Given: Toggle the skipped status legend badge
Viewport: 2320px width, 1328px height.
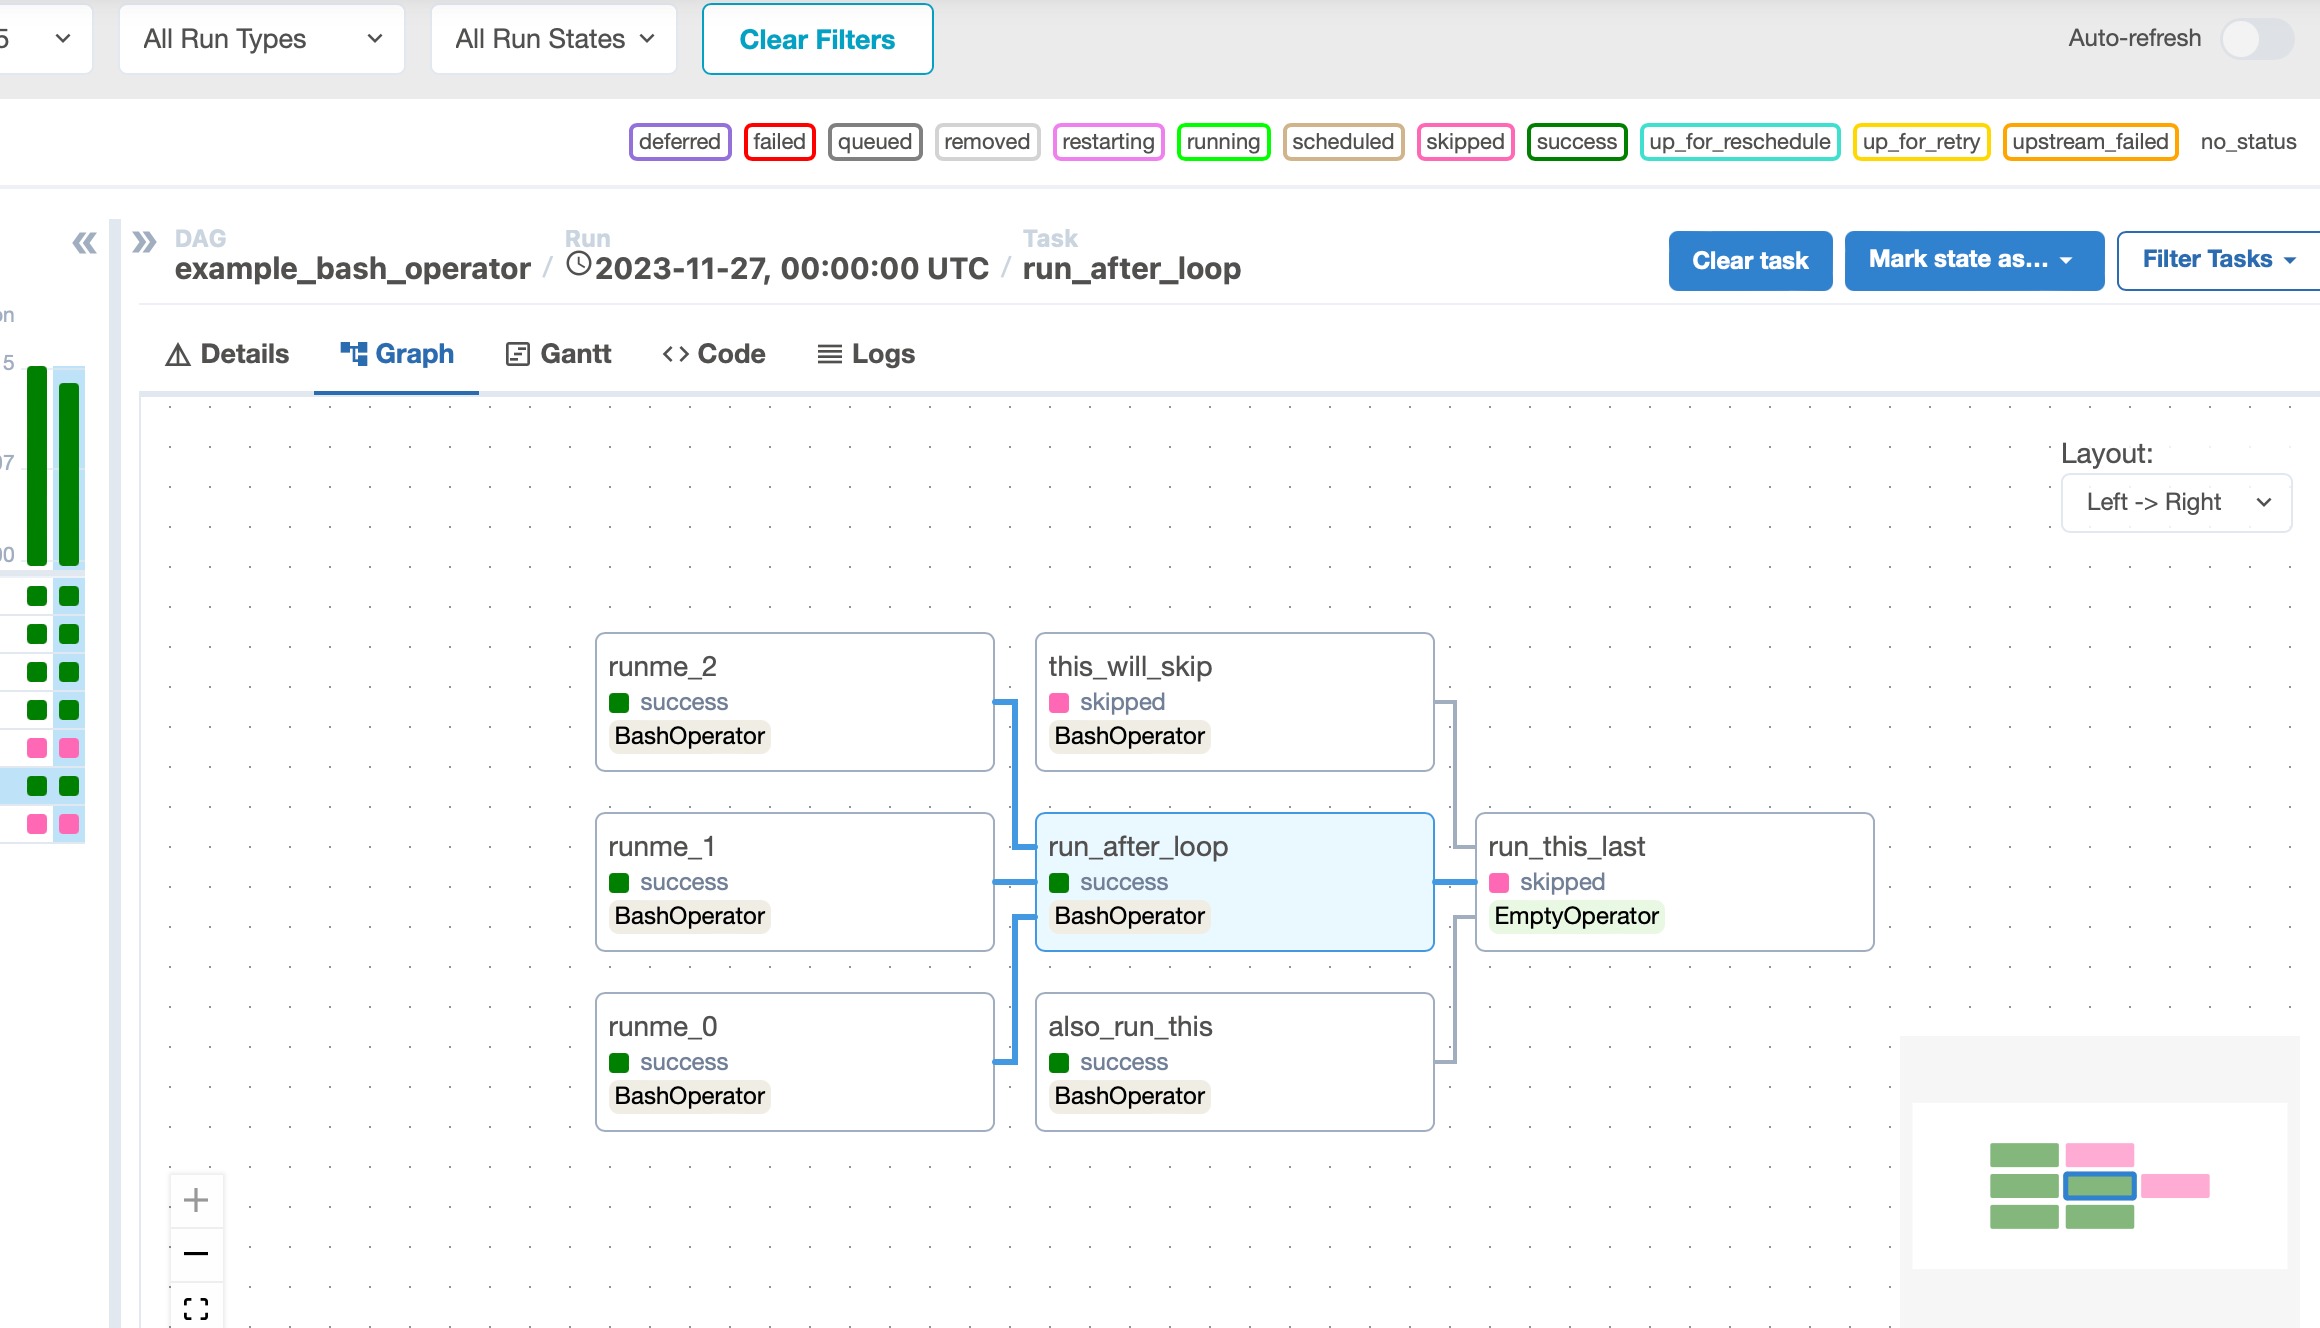Looking at the screenshot, I should click(x=1464, y=142).
